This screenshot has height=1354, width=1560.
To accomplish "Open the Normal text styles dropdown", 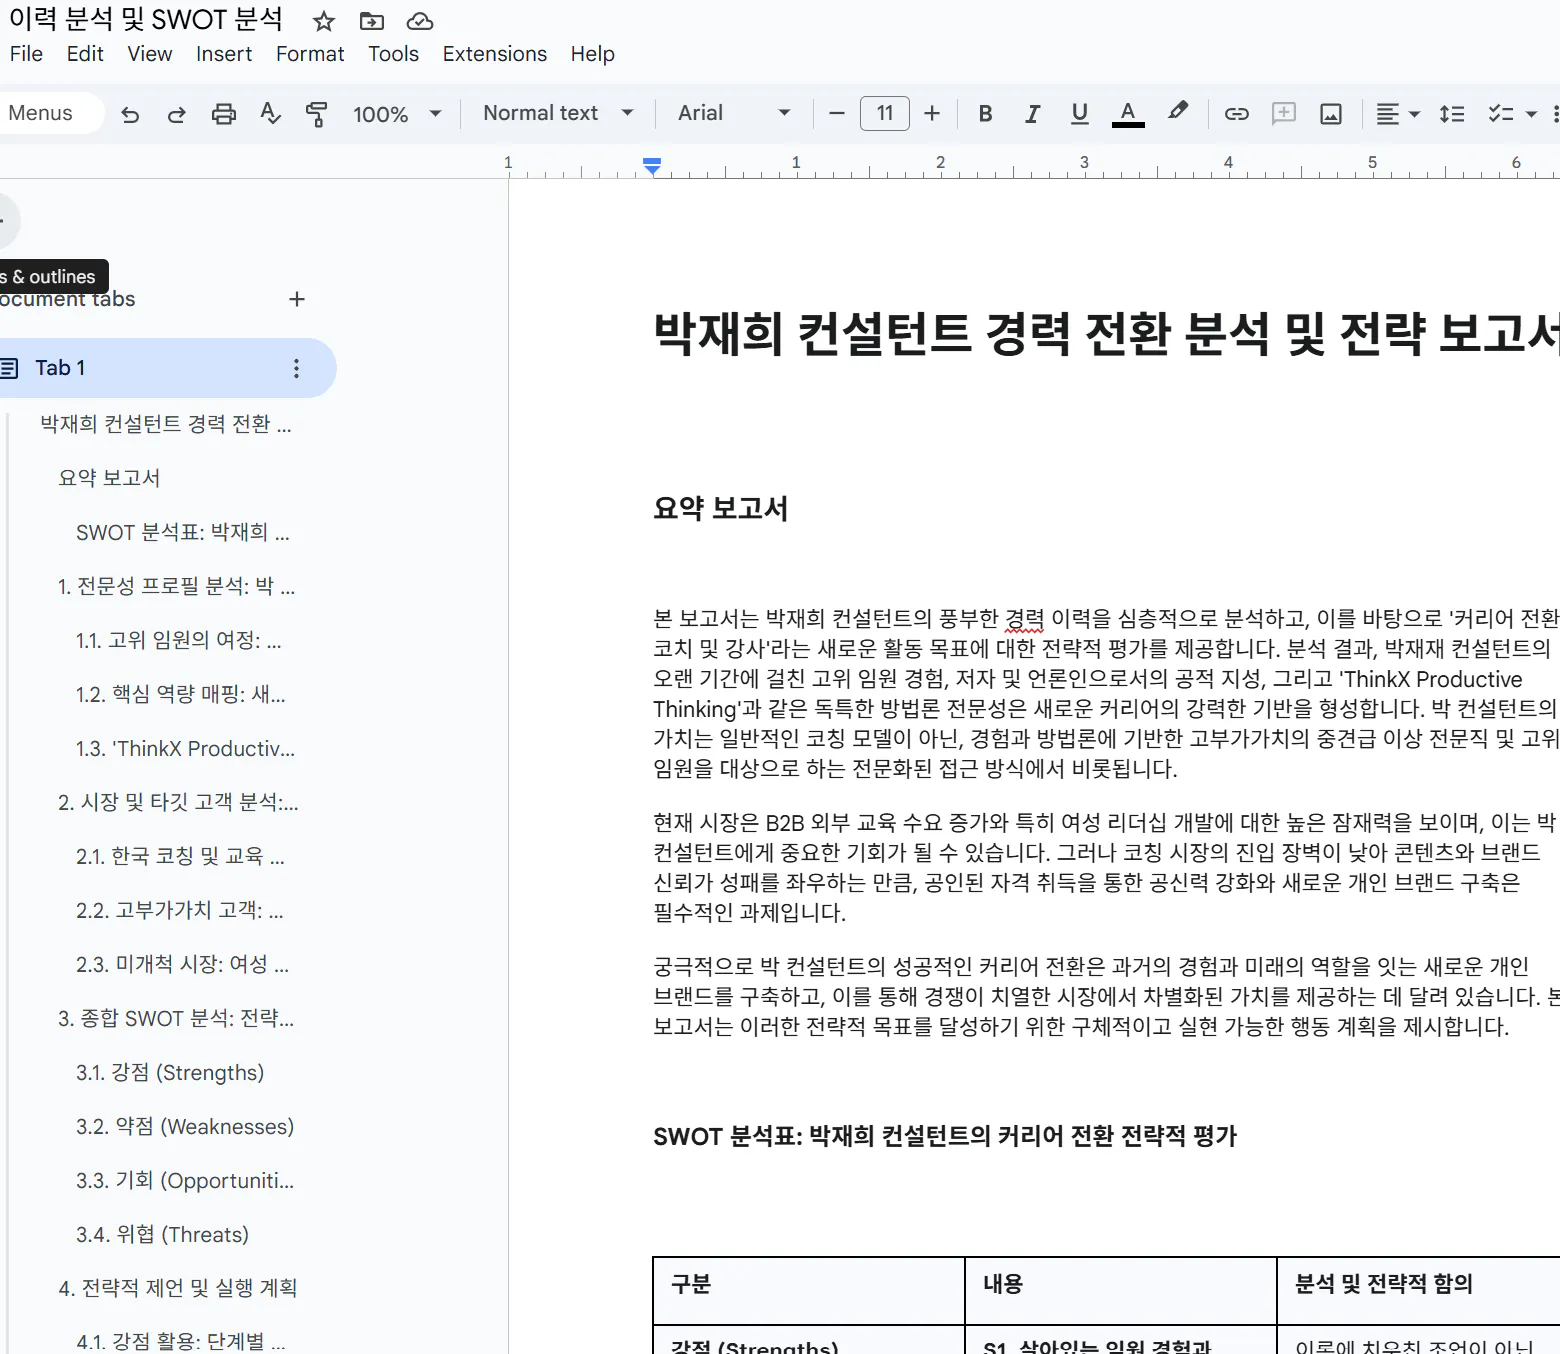I will [x=556, y=113].
